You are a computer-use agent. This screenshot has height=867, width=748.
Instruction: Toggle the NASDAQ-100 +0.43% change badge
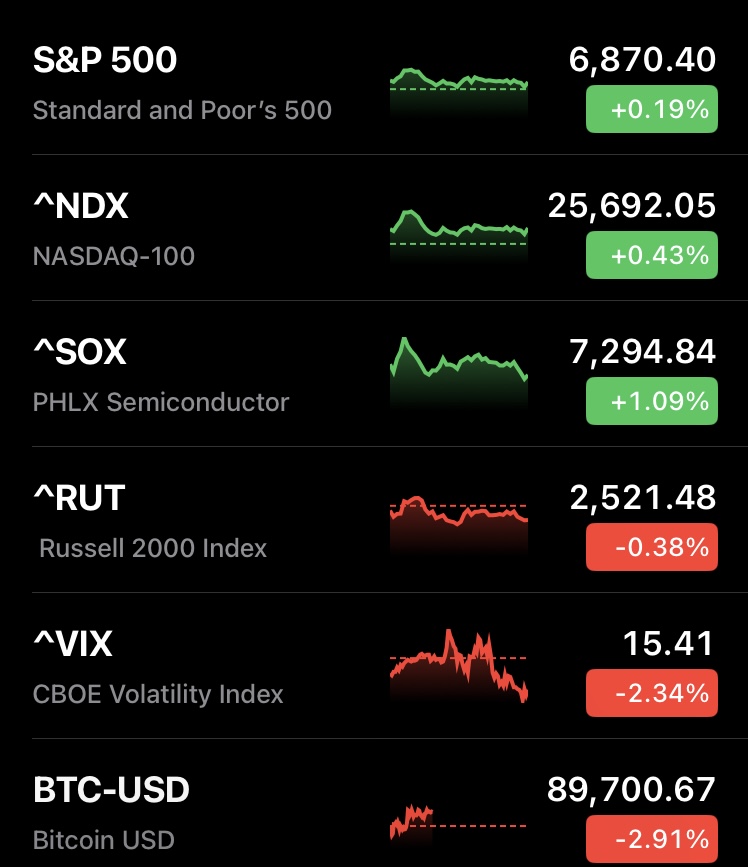coord(651,256)
